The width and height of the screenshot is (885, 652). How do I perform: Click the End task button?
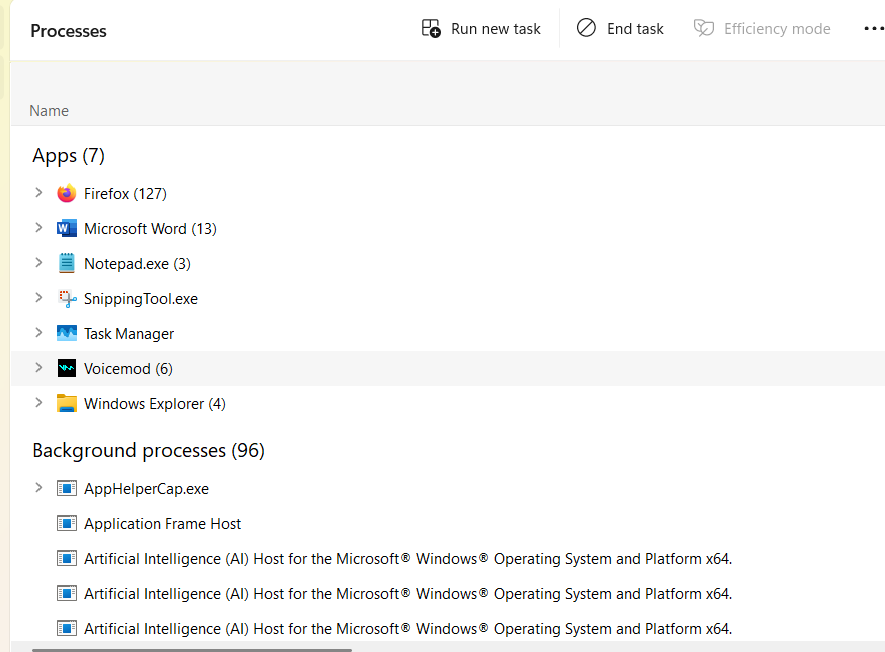coord(620,28)
